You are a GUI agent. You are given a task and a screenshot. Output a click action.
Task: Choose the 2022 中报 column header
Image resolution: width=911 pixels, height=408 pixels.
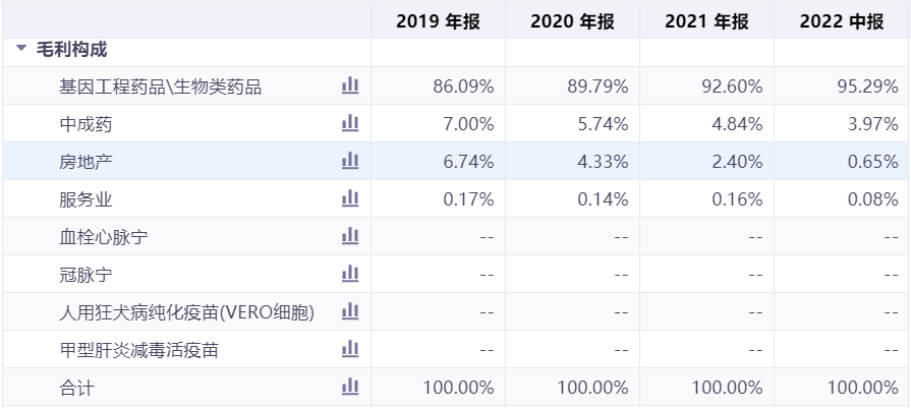pos(842,22)
